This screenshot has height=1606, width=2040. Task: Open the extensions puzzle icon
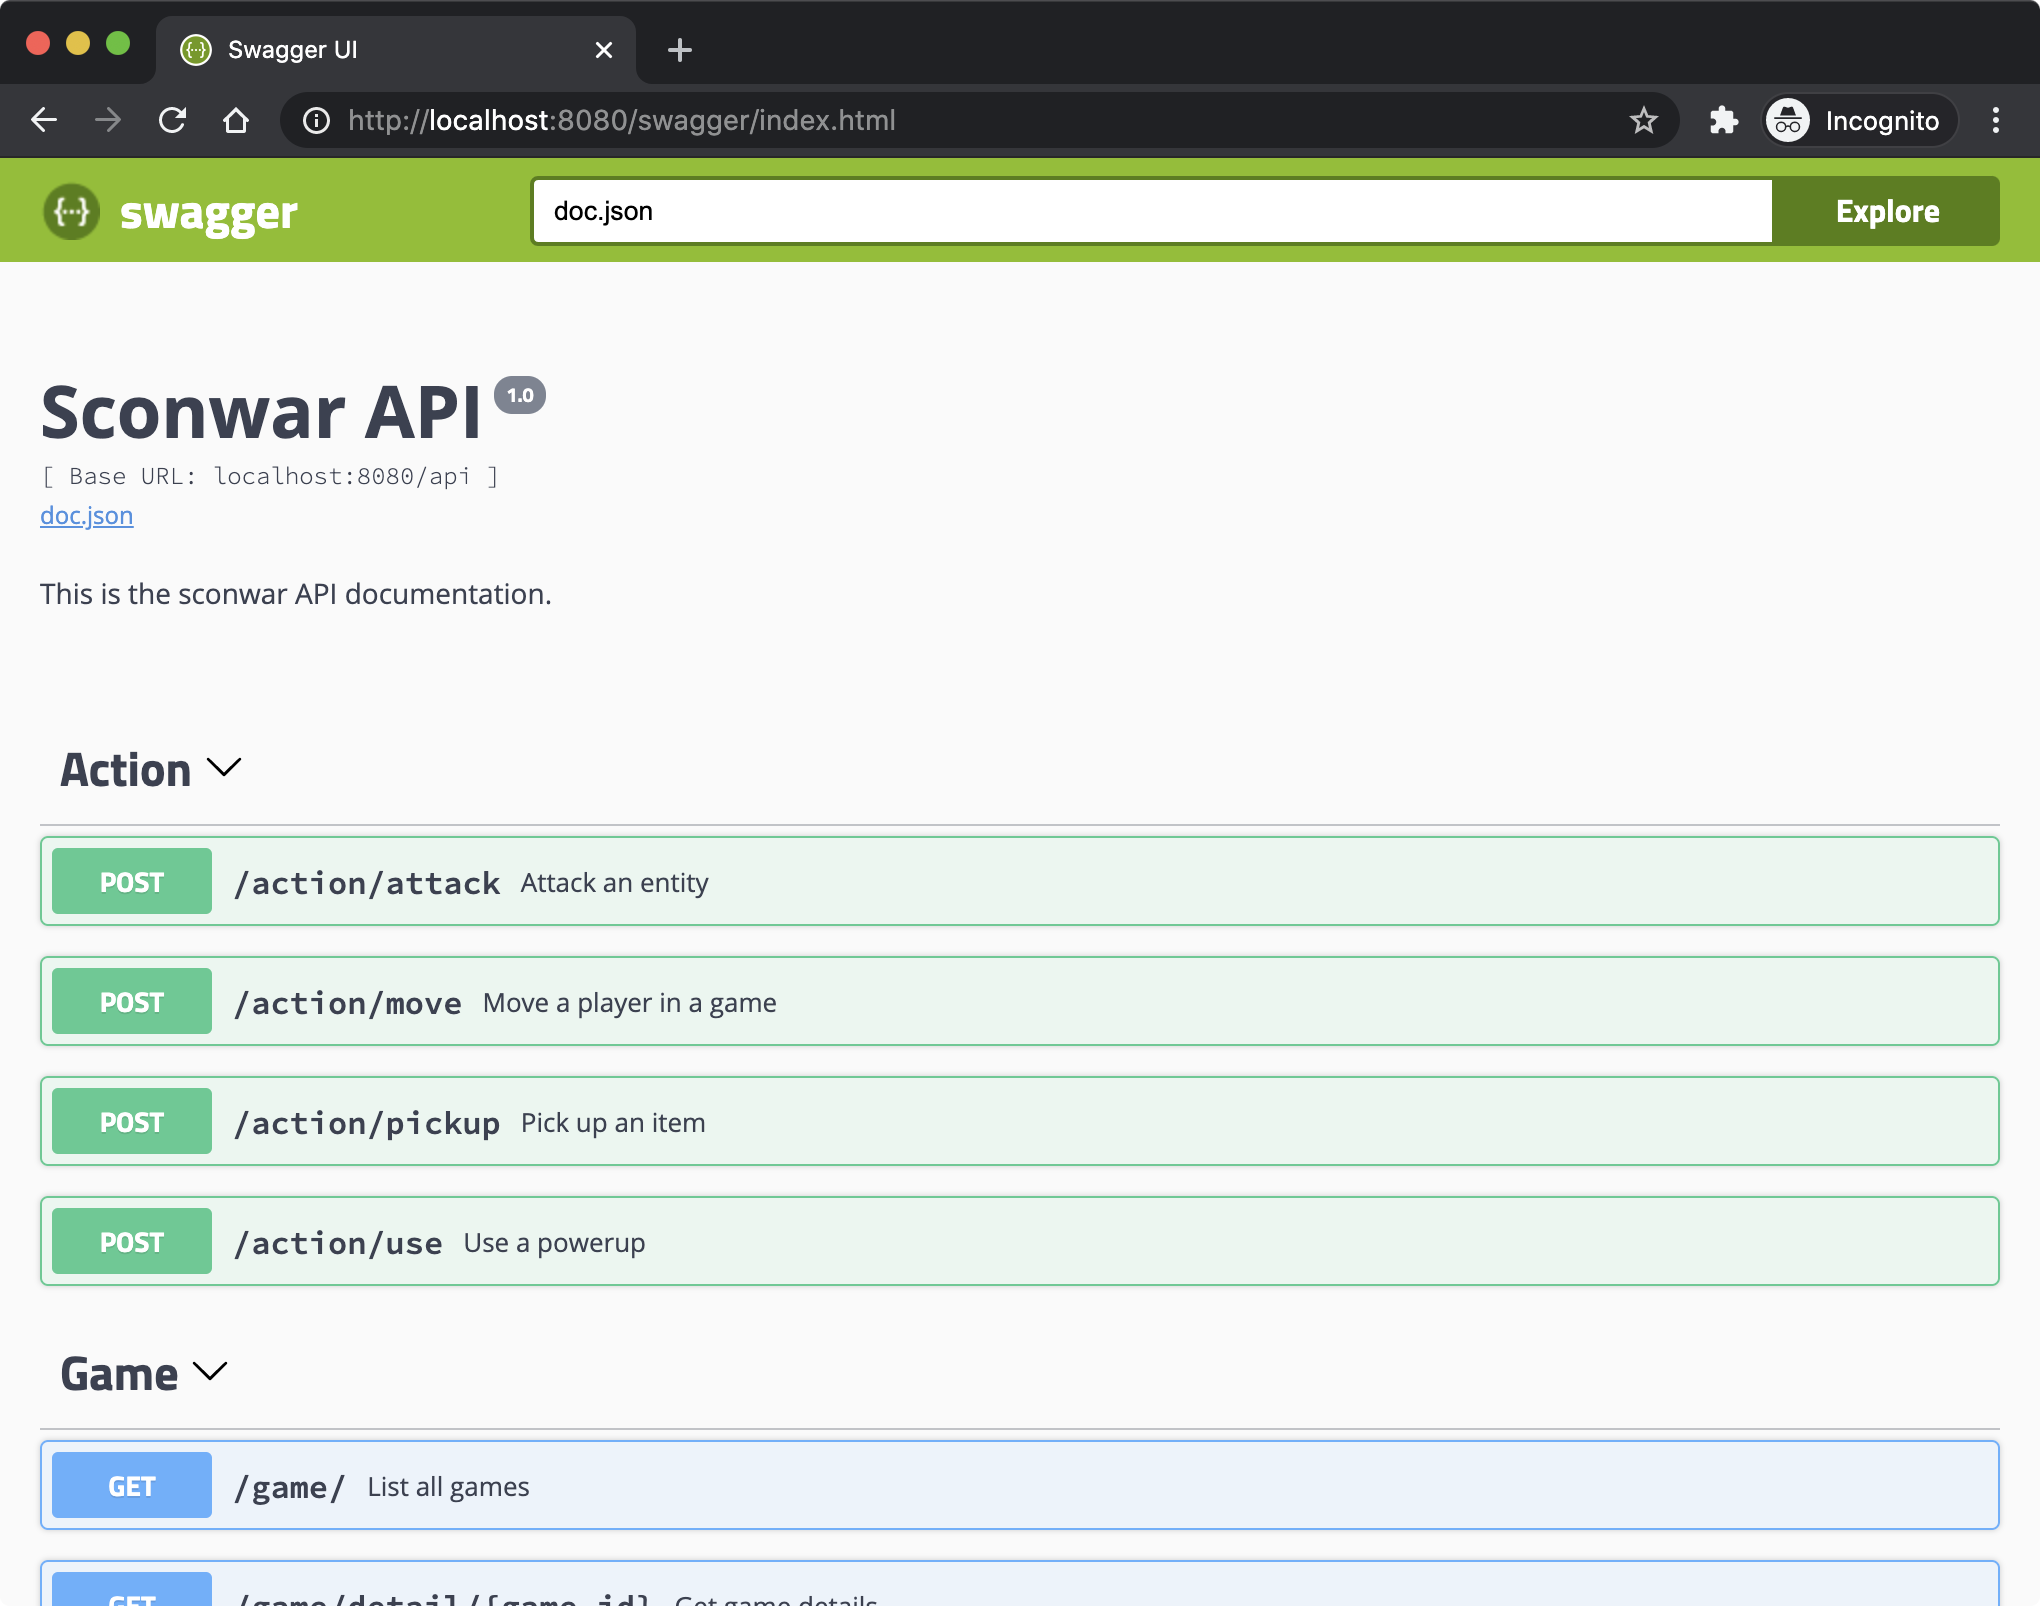(1723, 121)
